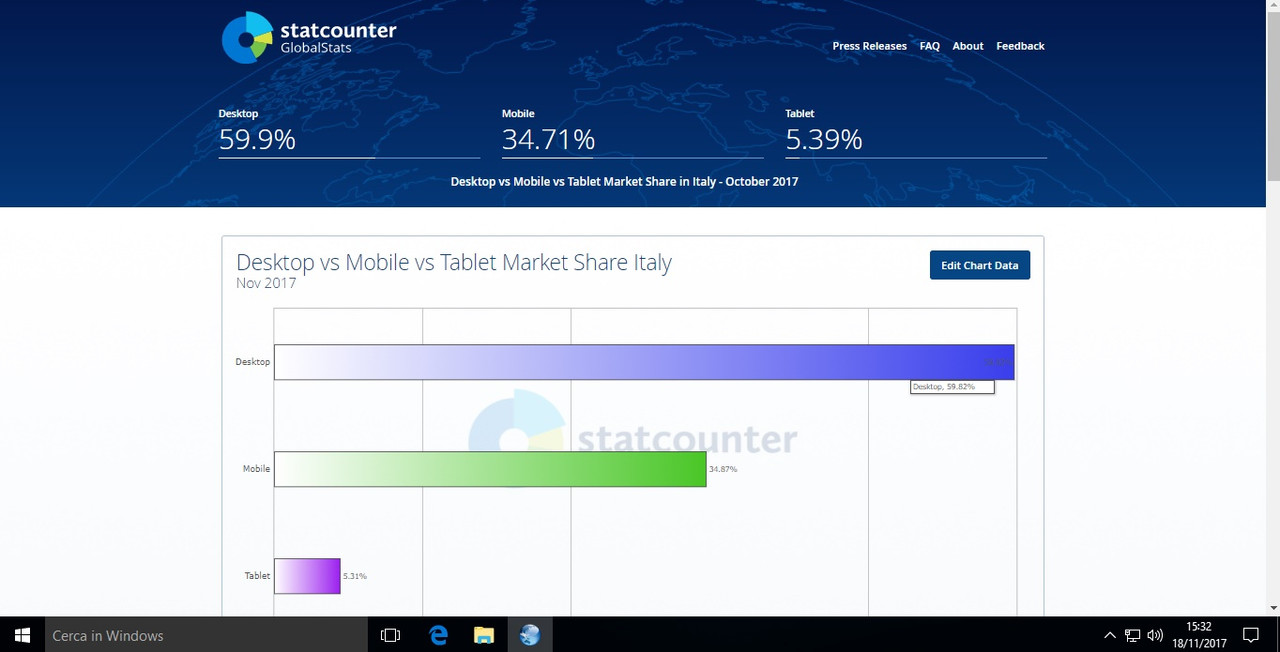Click the Desktop axis label
The width and height of the screenshot is (1280, 652).
point(252,362)
